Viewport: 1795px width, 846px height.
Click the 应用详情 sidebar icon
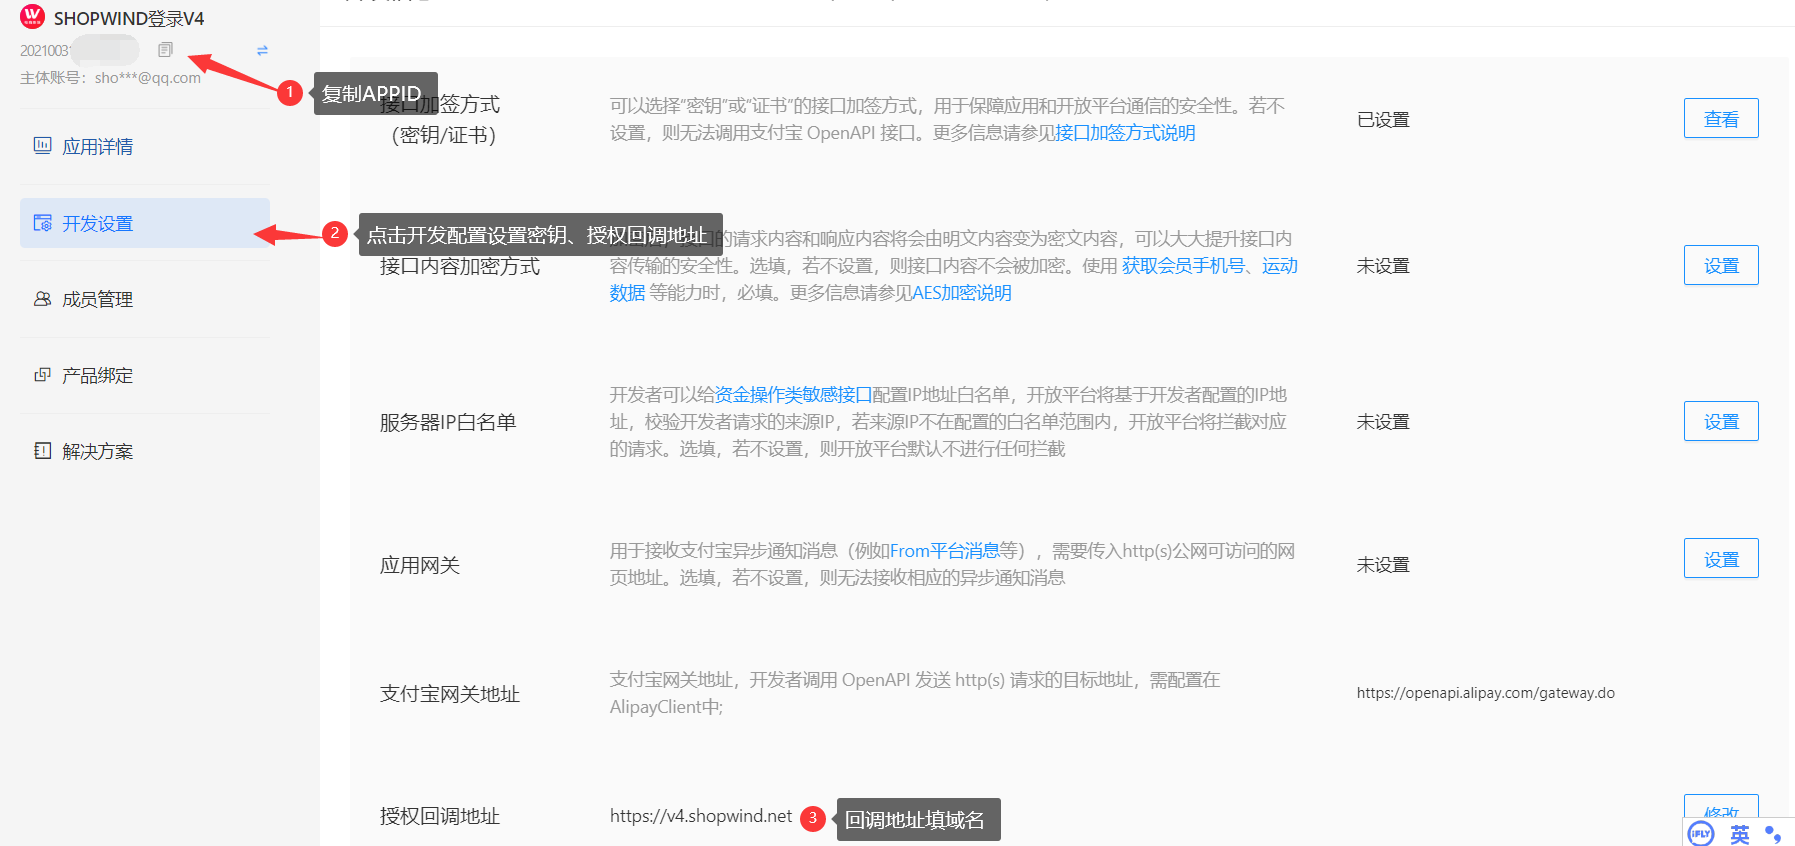tap(42, 146)
